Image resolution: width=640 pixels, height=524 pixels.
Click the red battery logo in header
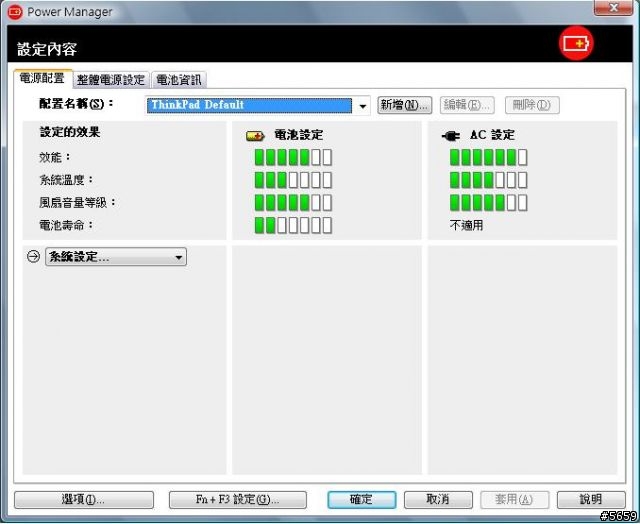coord(576,43)
